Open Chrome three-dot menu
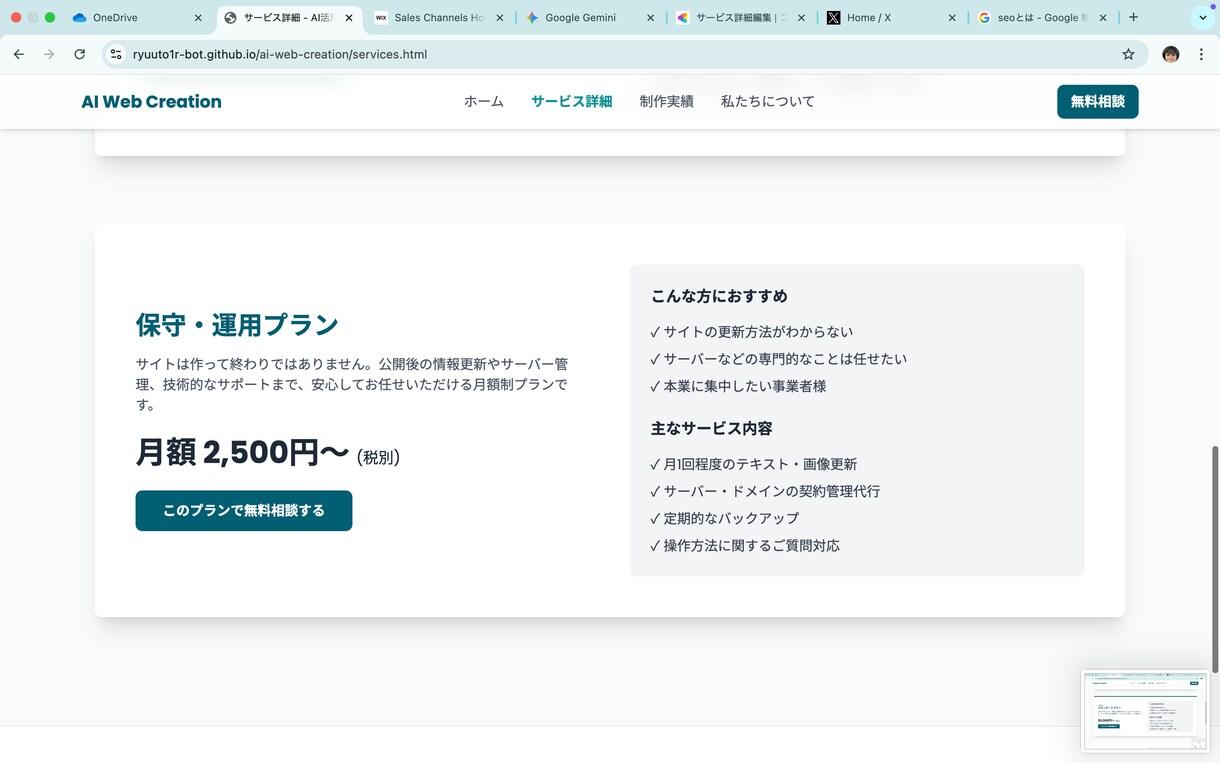 (x=1201, y=54)
